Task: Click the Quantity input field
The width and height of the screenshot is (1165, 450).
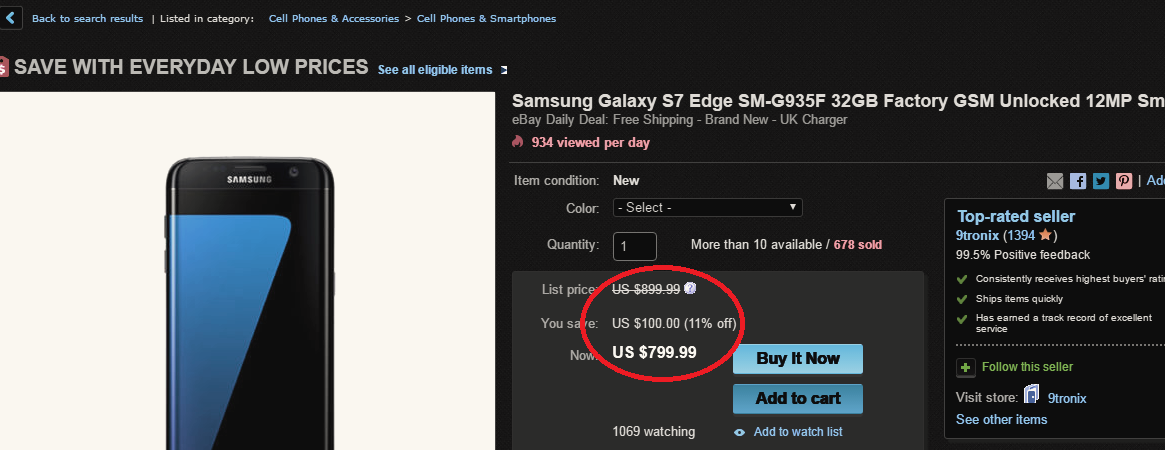Action: pos(635,245)
